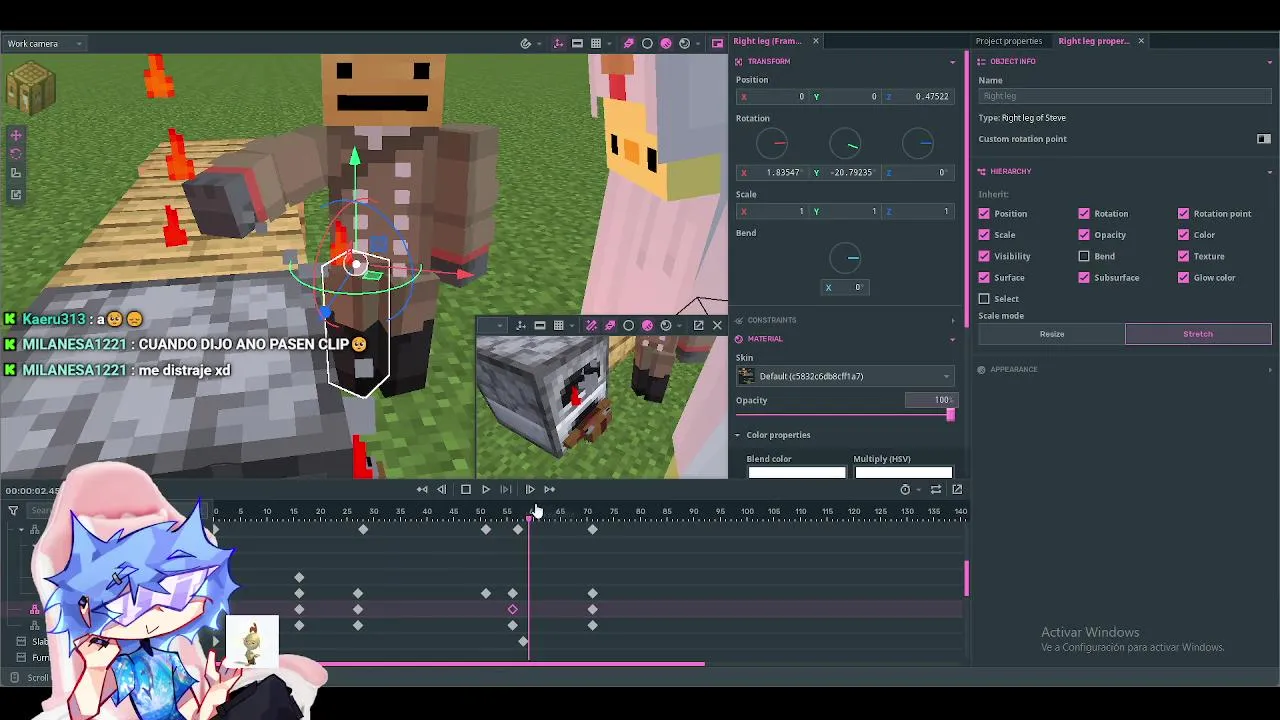This screenshot has height=720, width=1280.
Task: Toggle Rotation point inherit checkbox
Action: click(x=1184, y=213)
